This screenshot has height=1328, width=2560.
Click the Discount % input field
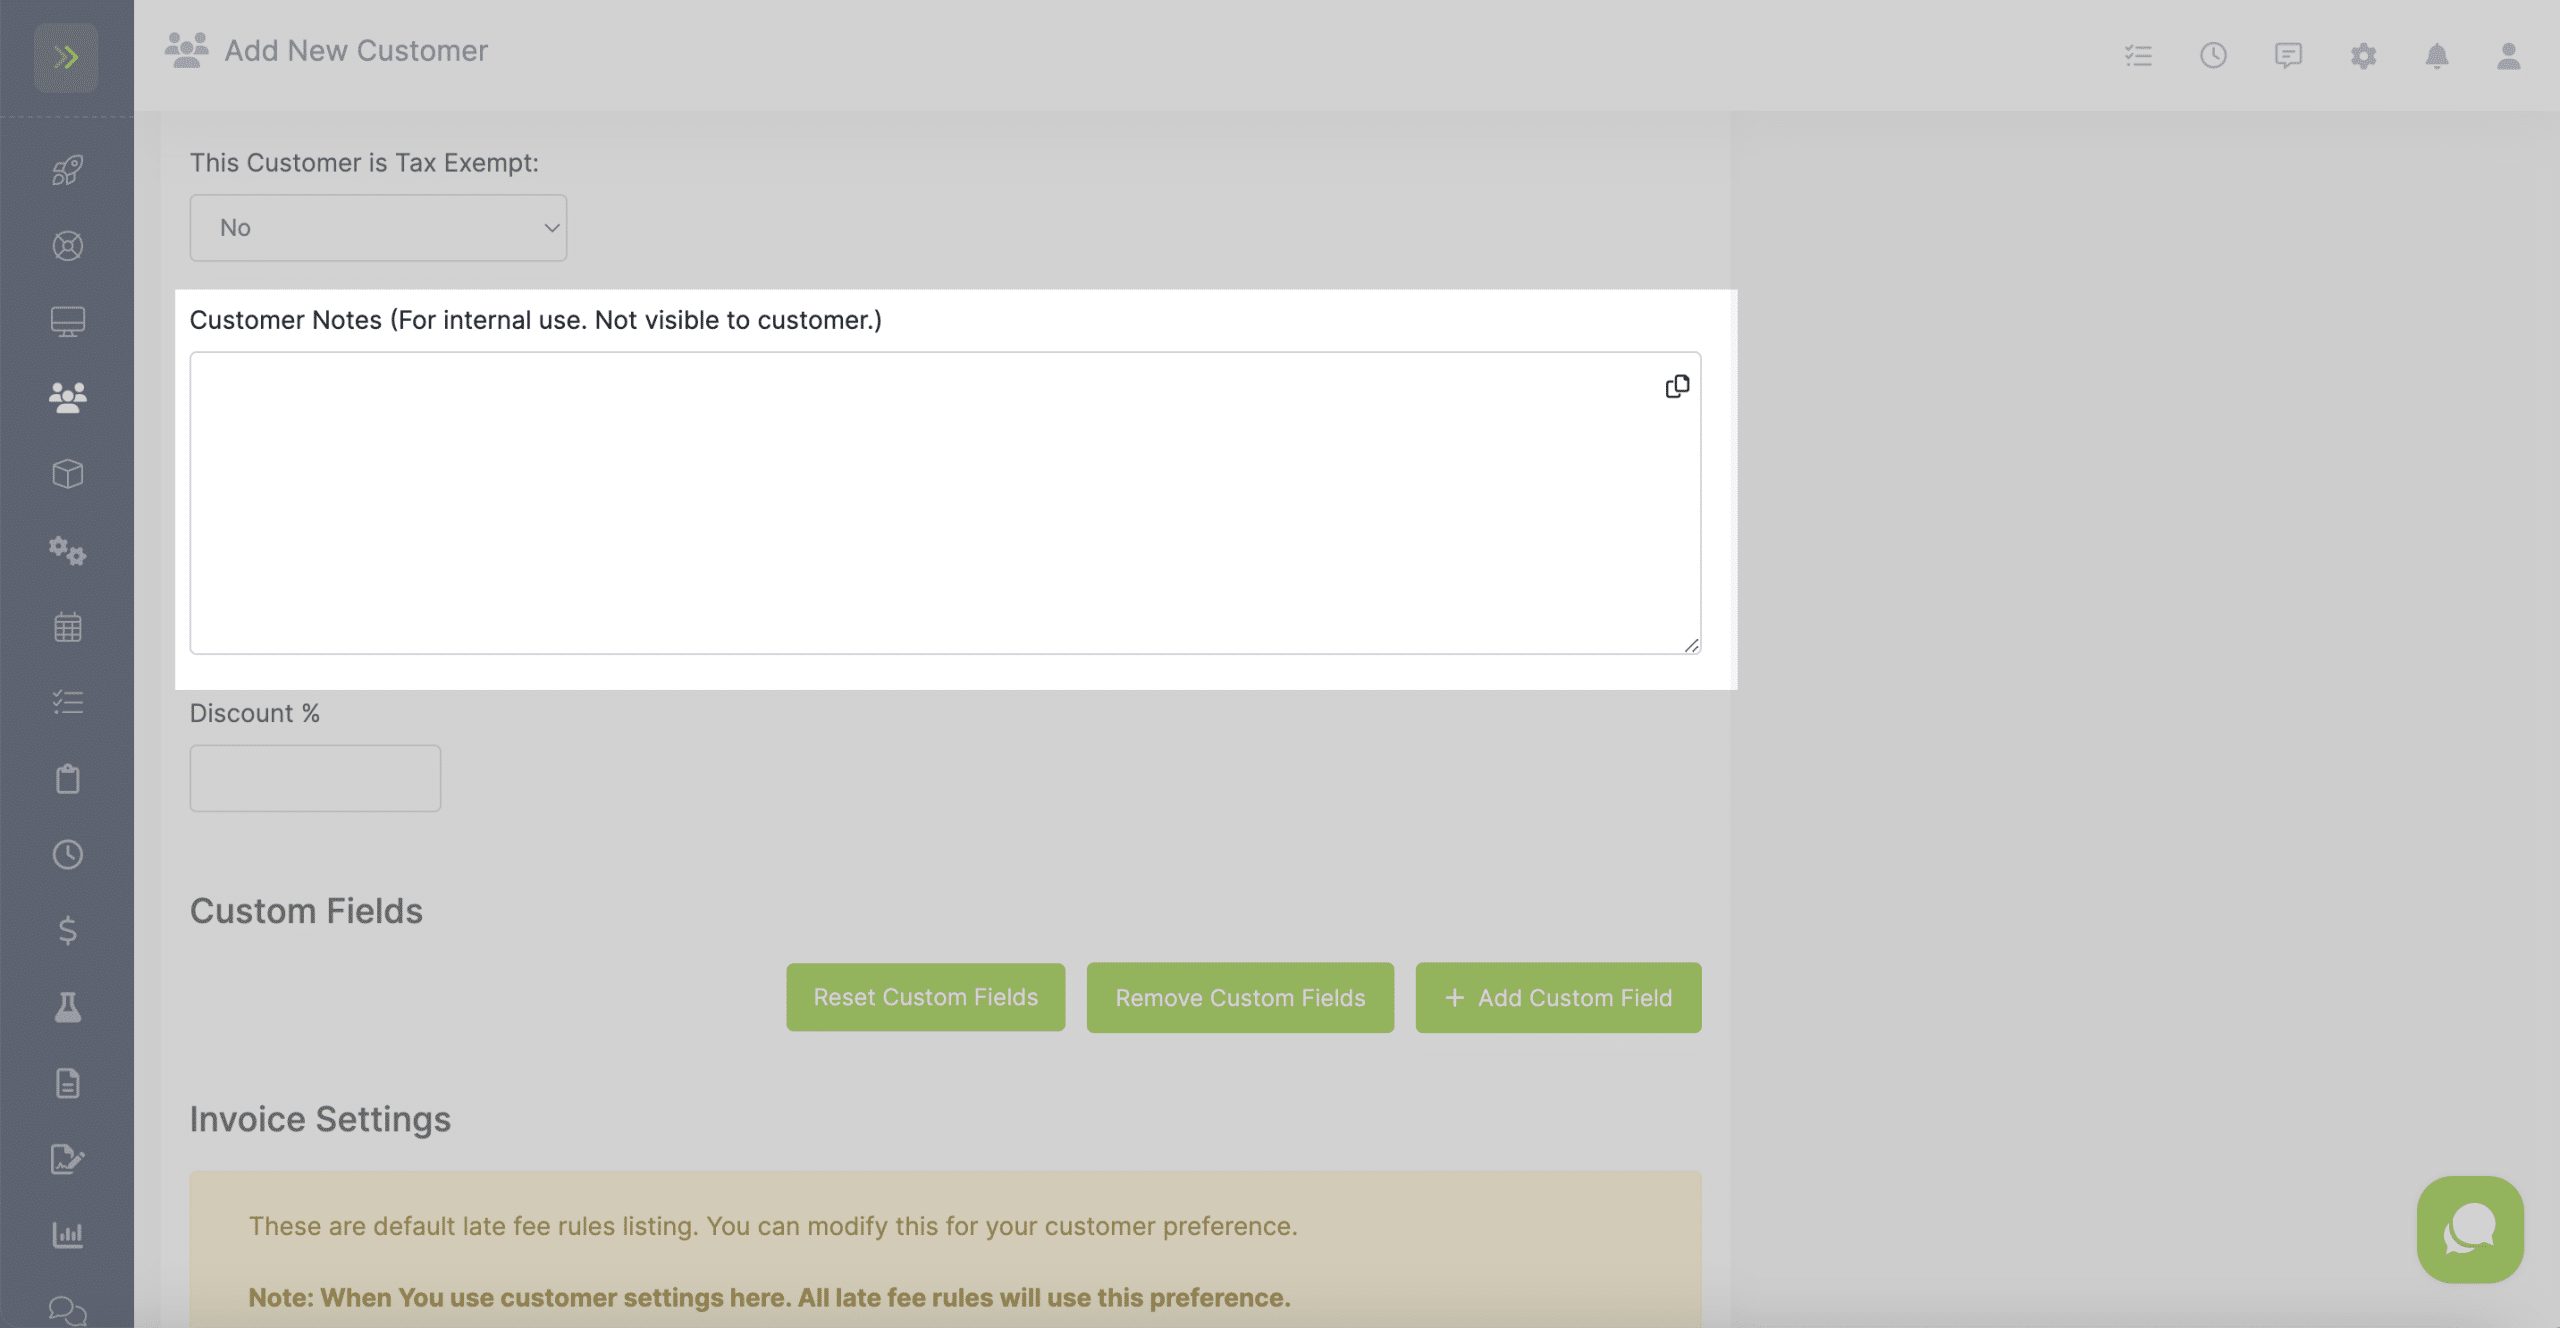[x=315, y=778]
